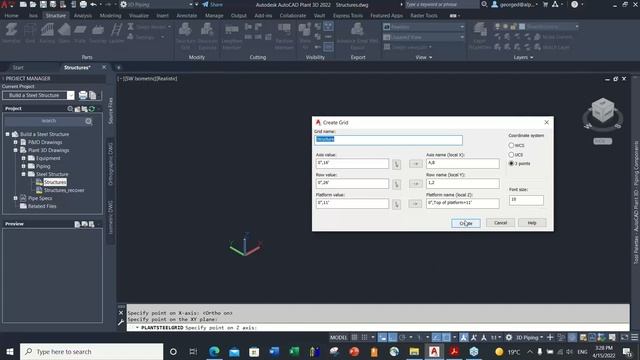640x360 pixels.
Task: Select the 3 points coordinate system option
Action: pyautogui.click(x=511, y=163)
